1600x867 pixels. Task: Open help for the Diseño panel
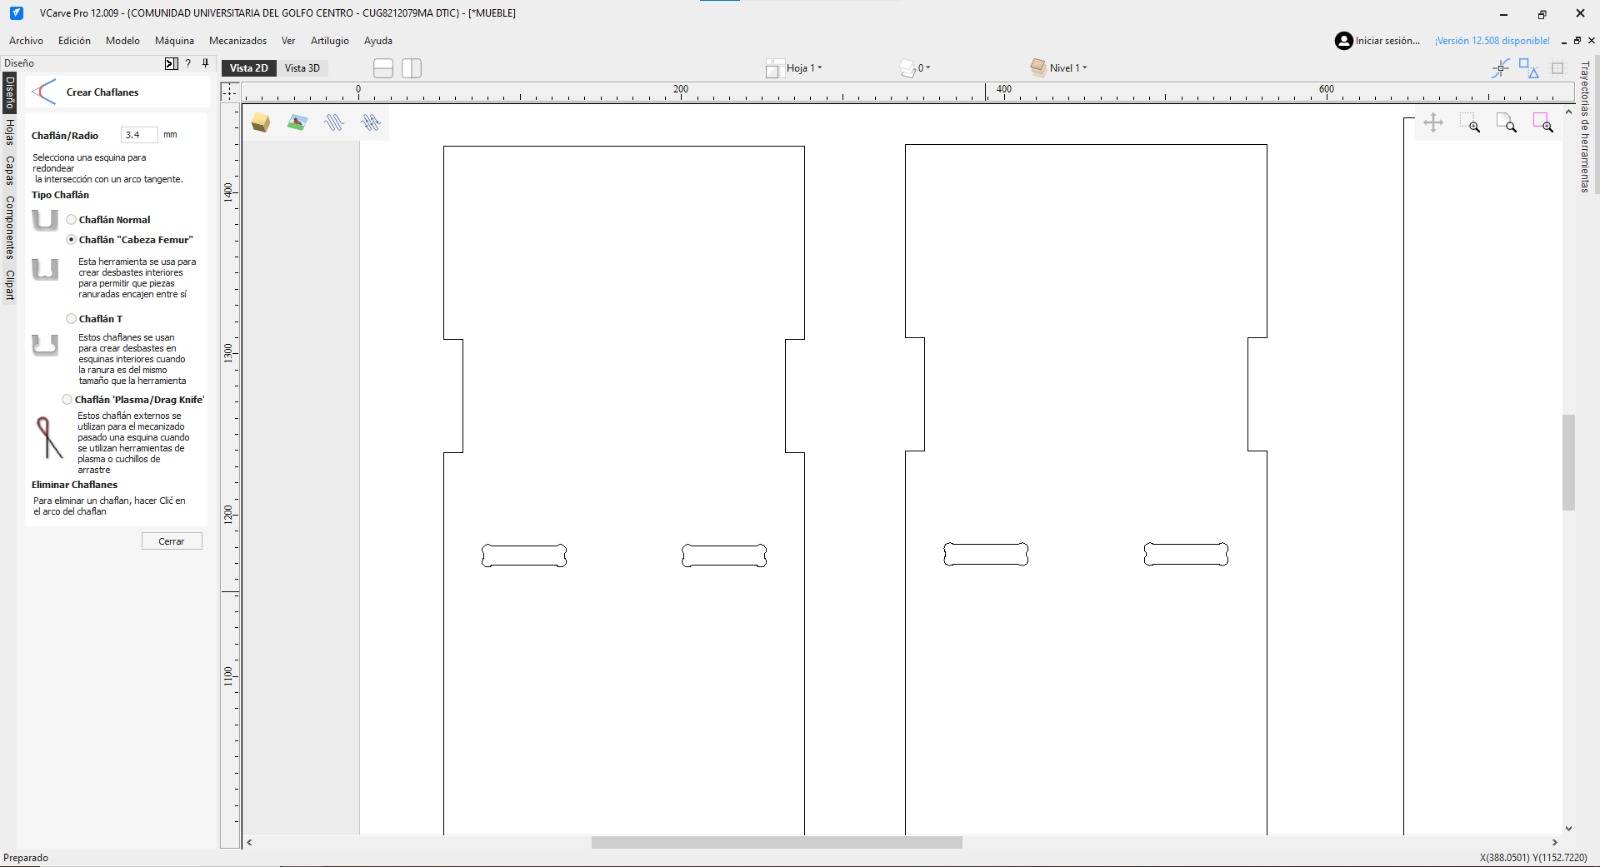click(188, 63)
